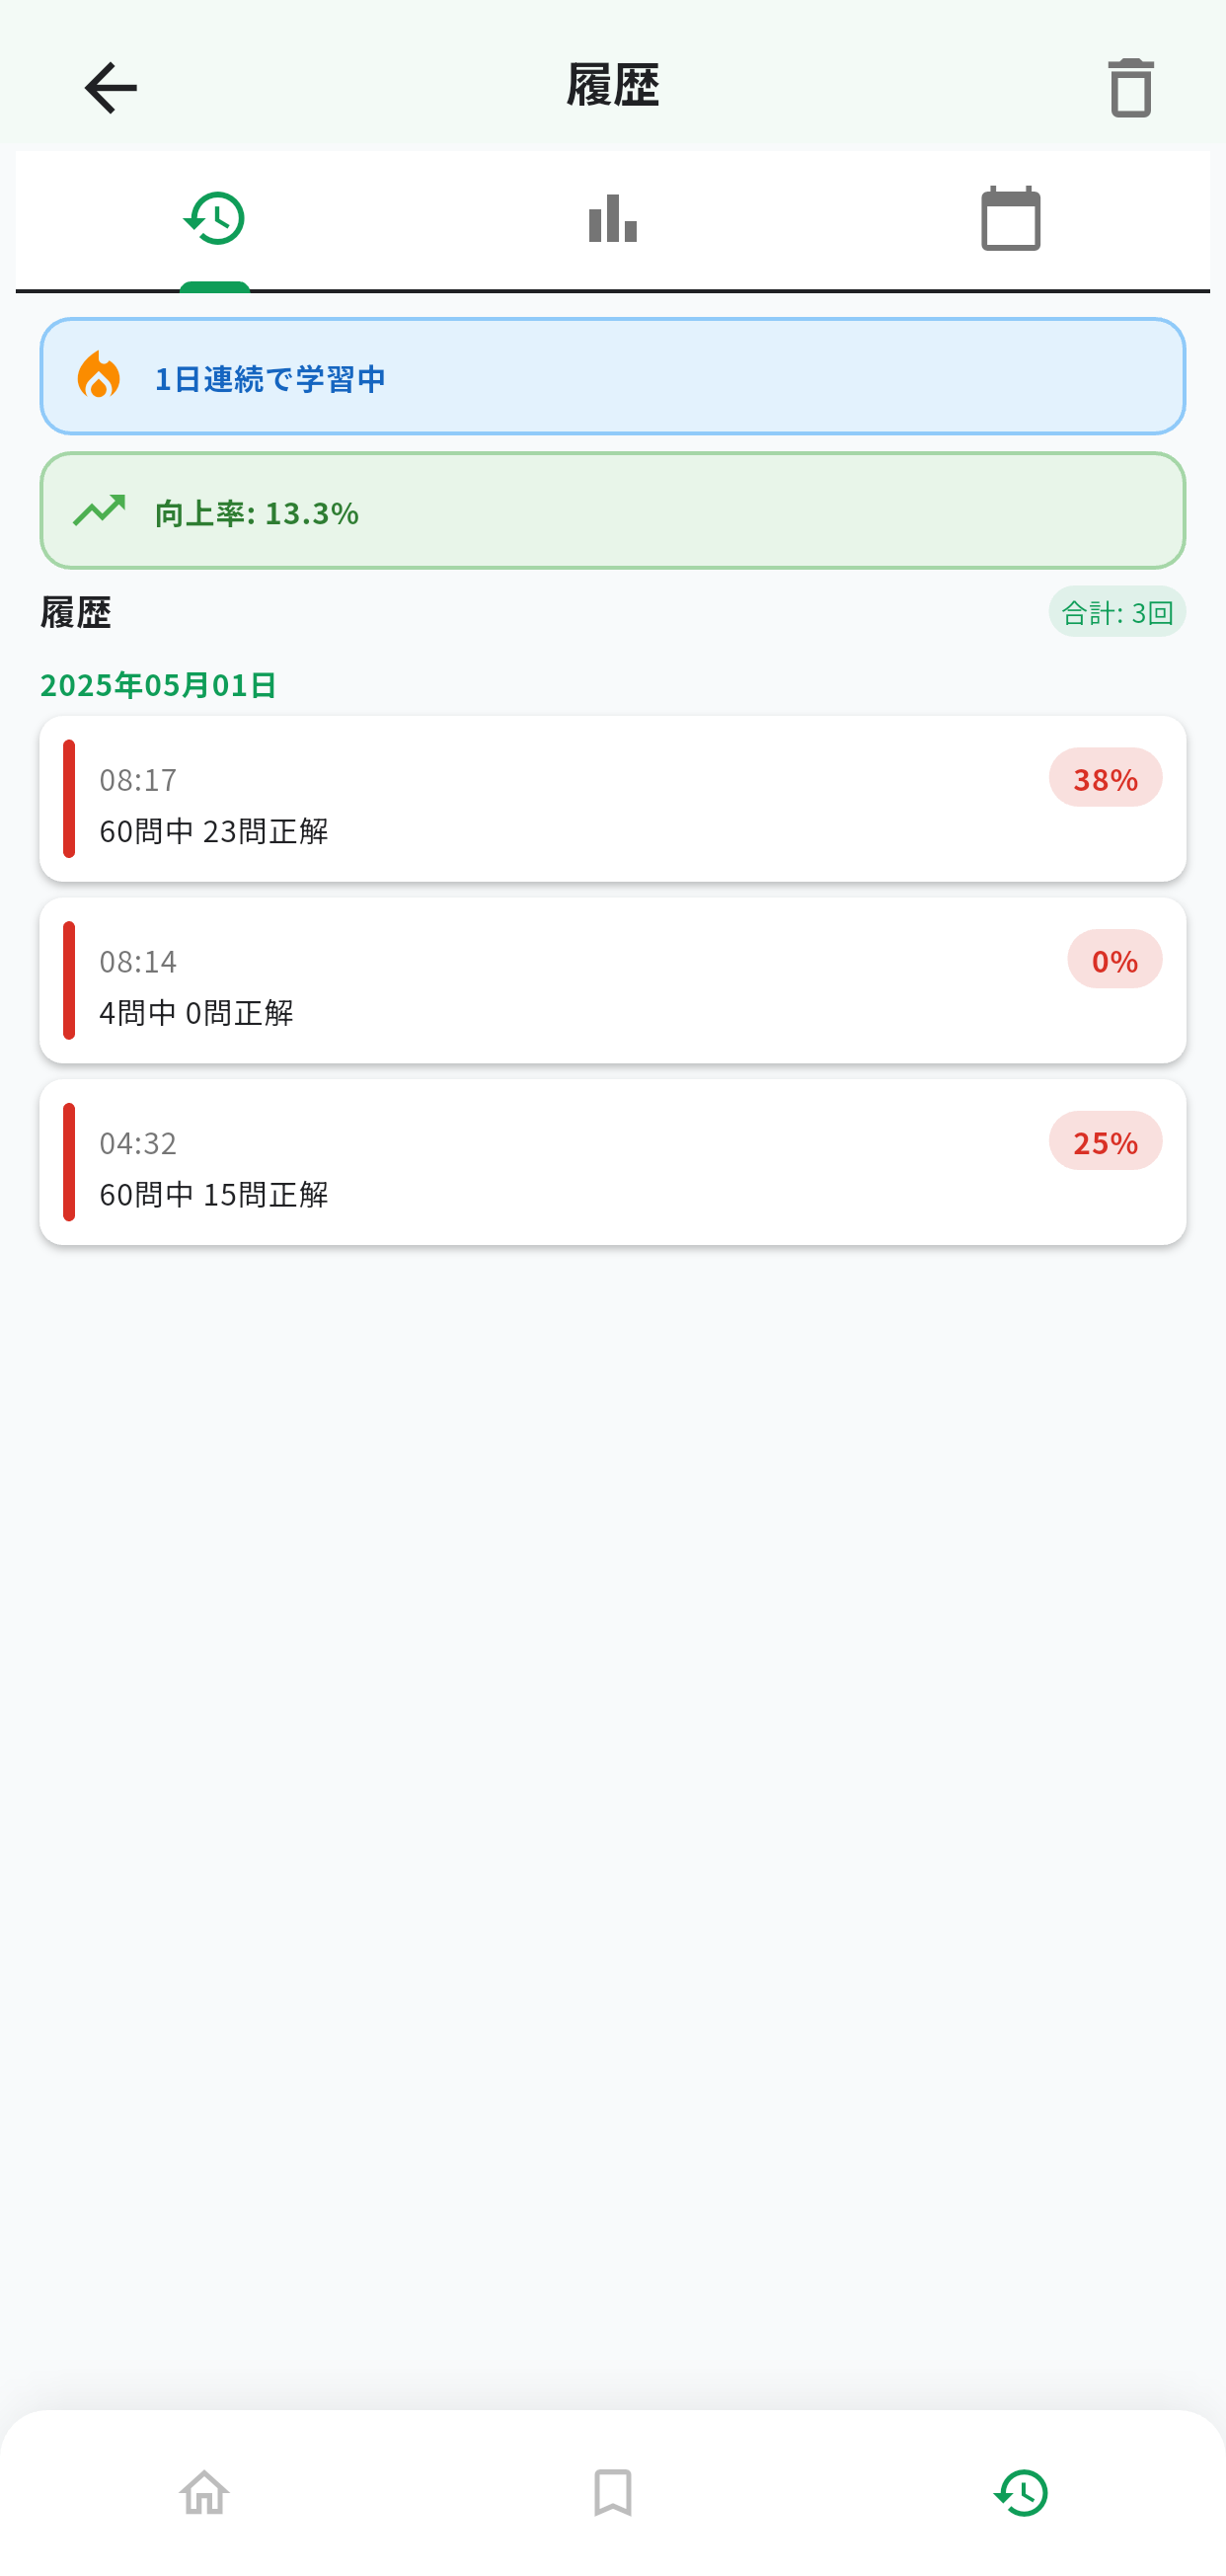Tap the 0% score badge
Screen dimensions: 1226x2576
click(x=1114, y=960)
